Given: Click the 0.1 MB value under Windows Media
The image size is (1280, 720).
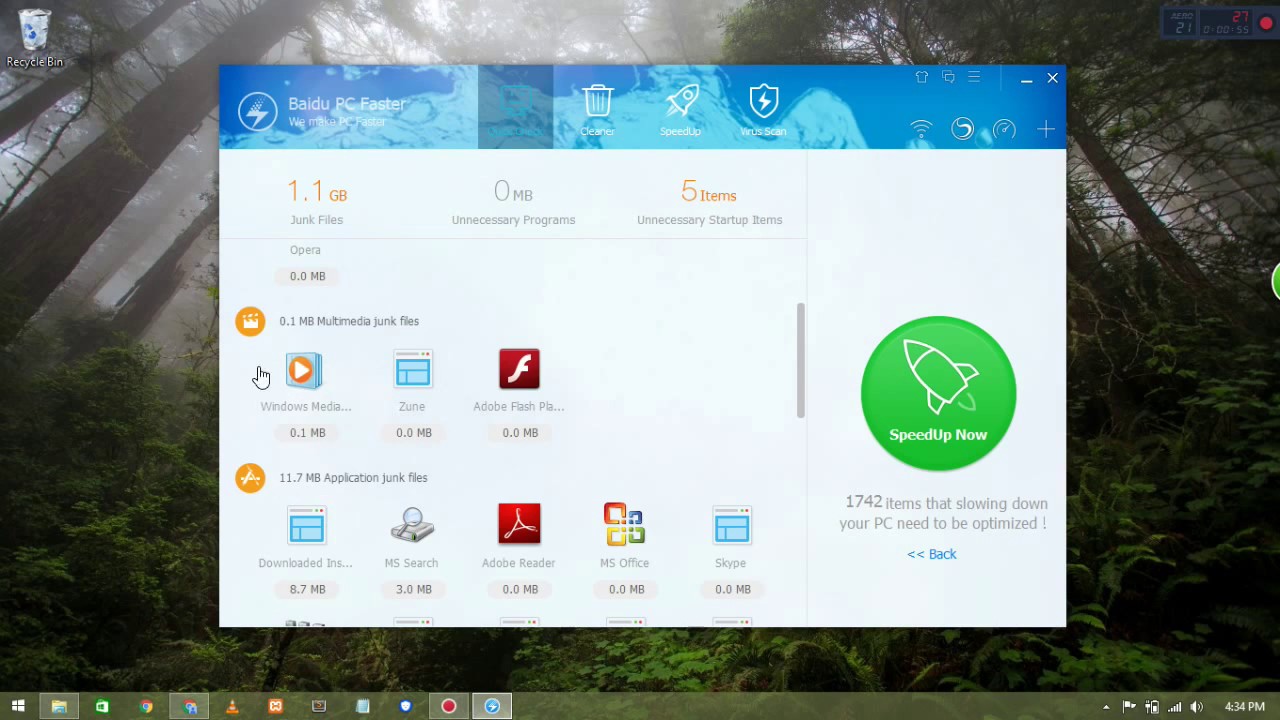Looking at the screenshot, I should 307,433.
